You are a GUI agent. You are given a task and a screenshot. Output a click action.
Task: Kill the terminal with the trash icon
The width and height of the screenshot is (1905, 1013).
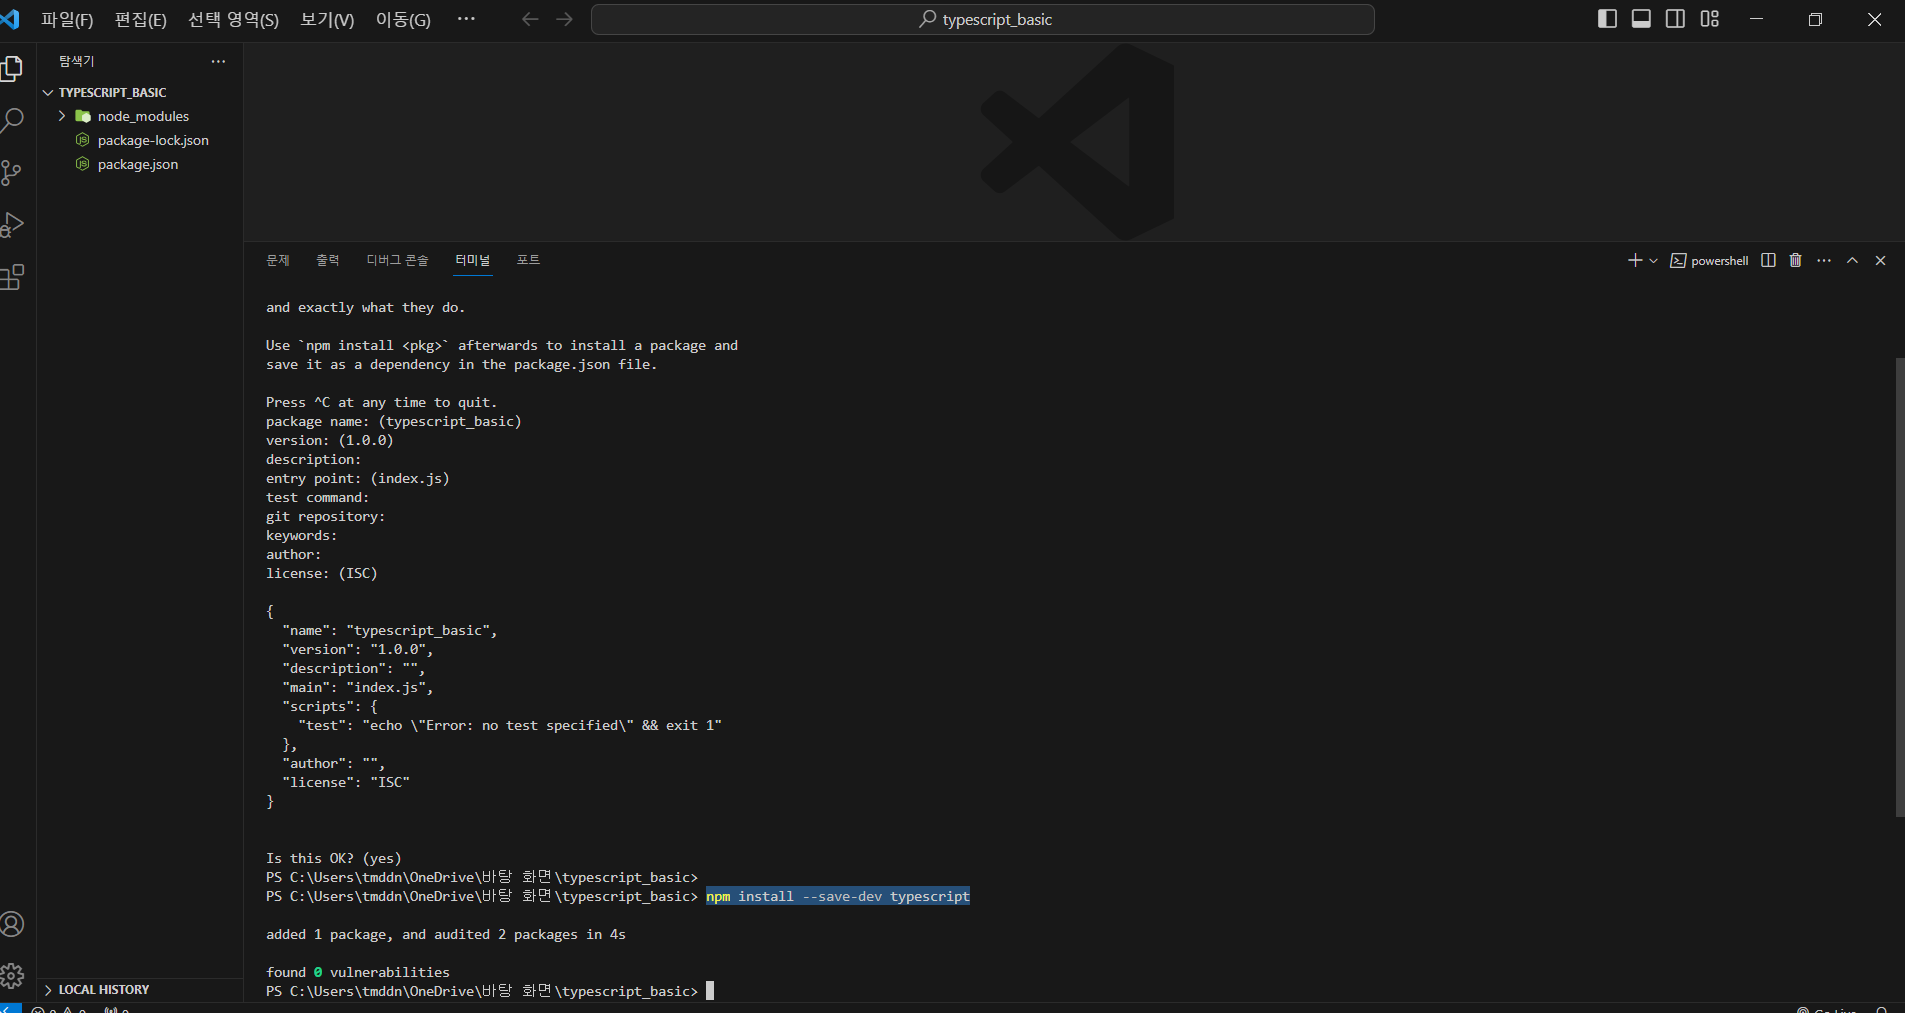coord(1796,260)
